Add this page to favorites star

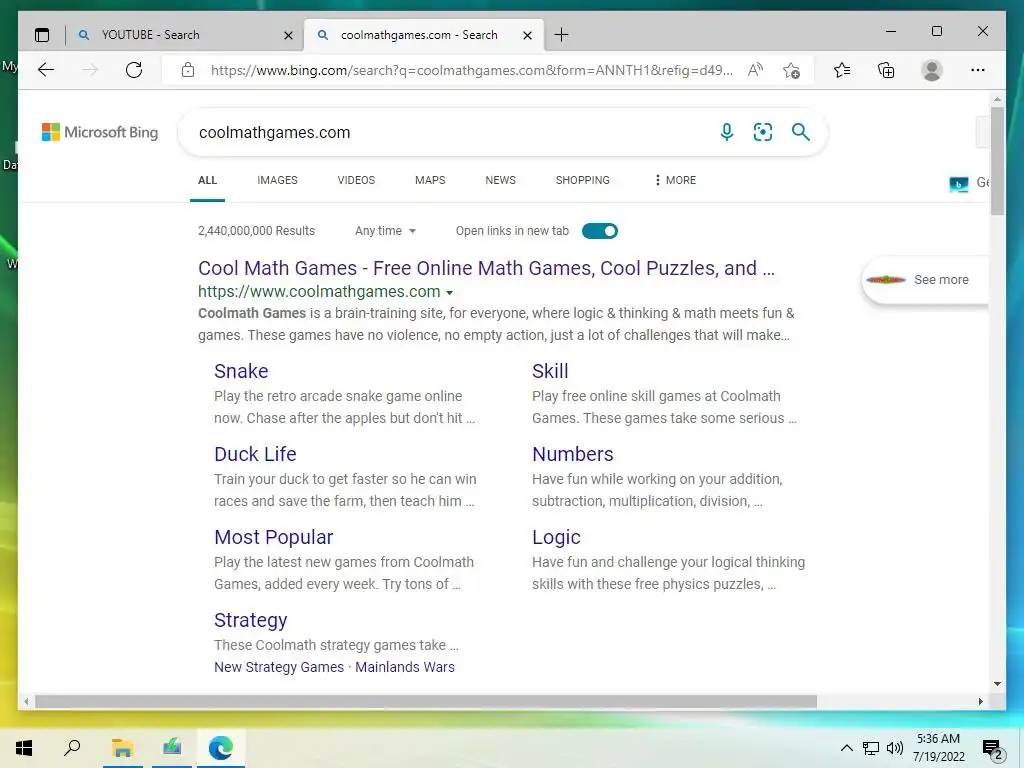792,70
